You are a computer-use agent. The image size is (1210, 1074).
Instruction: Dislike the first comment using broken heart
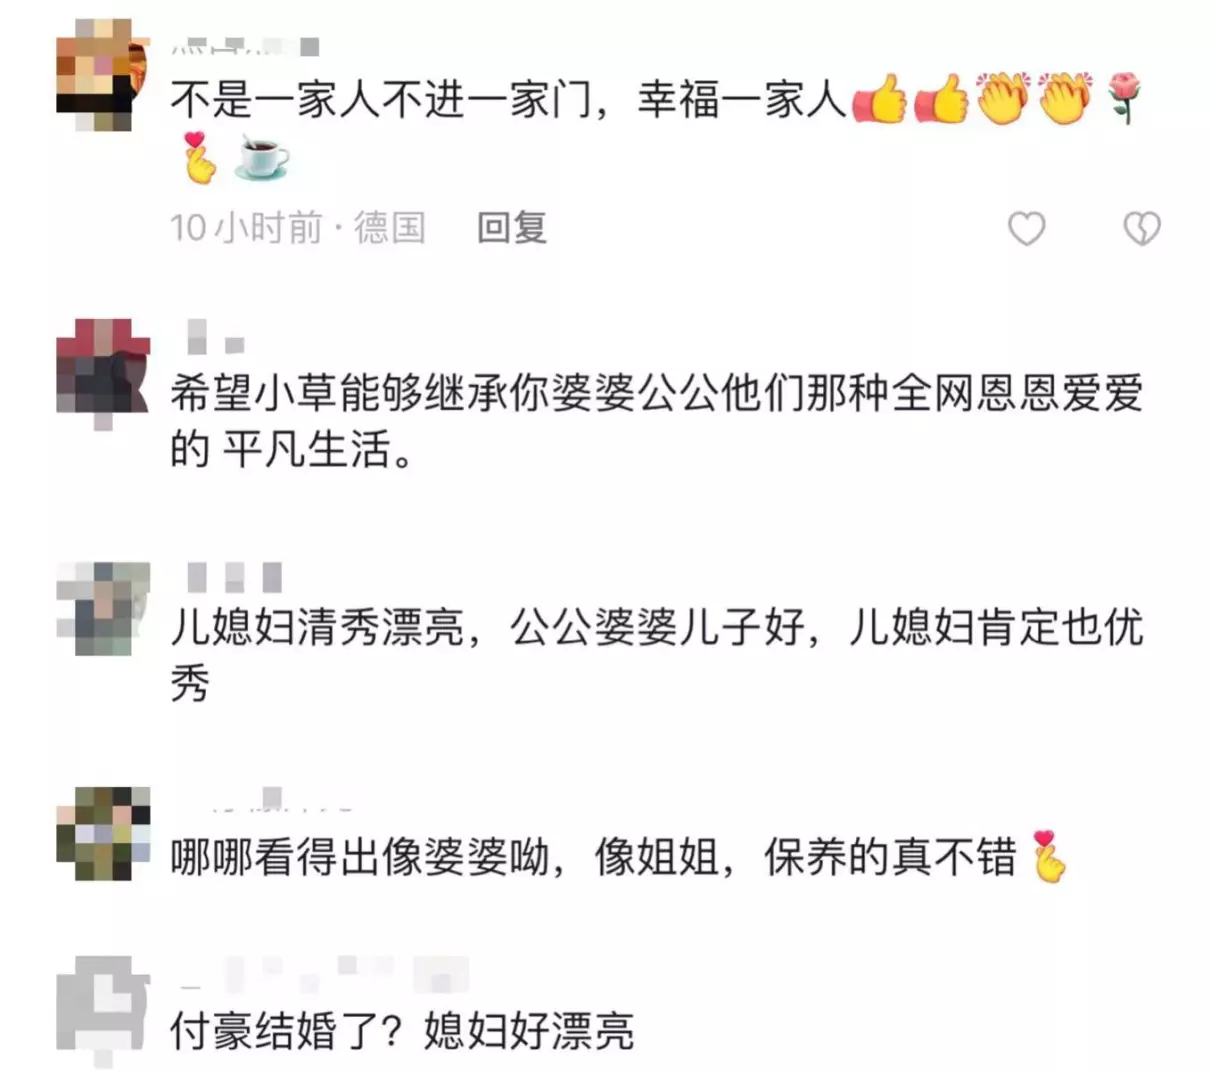1142,229
